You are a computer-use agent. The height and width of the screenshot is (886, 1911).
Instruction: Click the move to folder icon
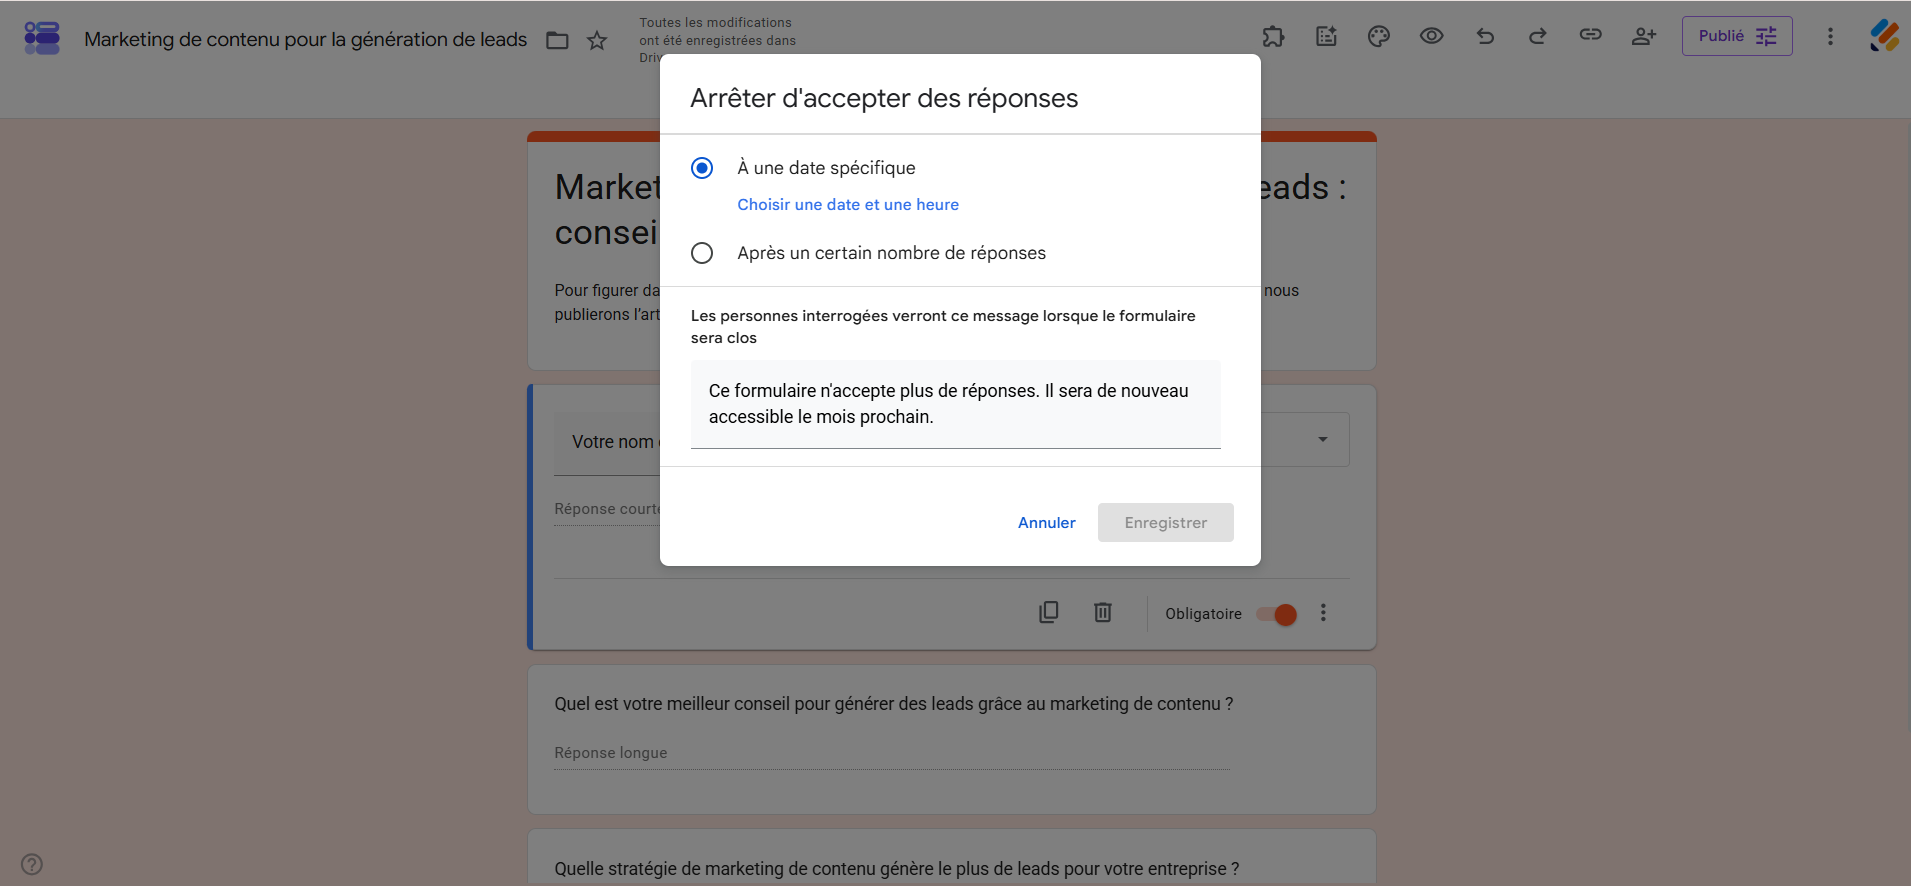click(x=557, y=40)
